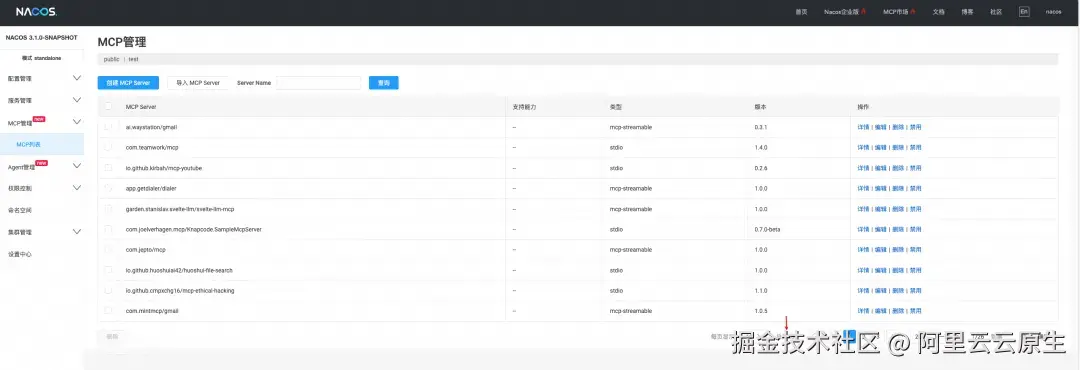The width and height of the screenshot is (1080, 370).
Task: Click 编辑 for ai.waystation/gmail
Action: 880,127
